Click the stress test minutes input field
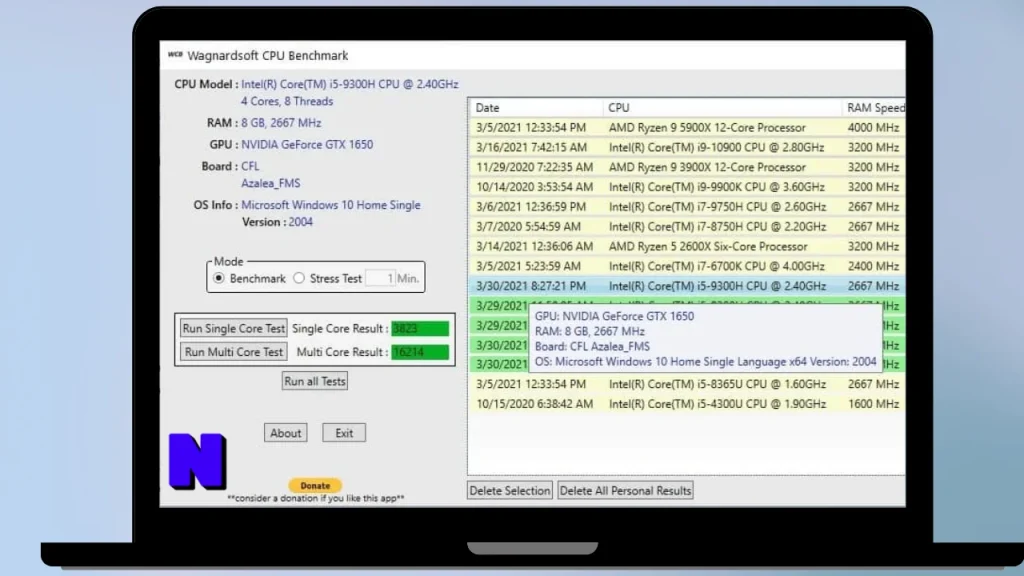The width and height of the screenshot is (1024, 576). pyautogui.click(x=381, y=278)
